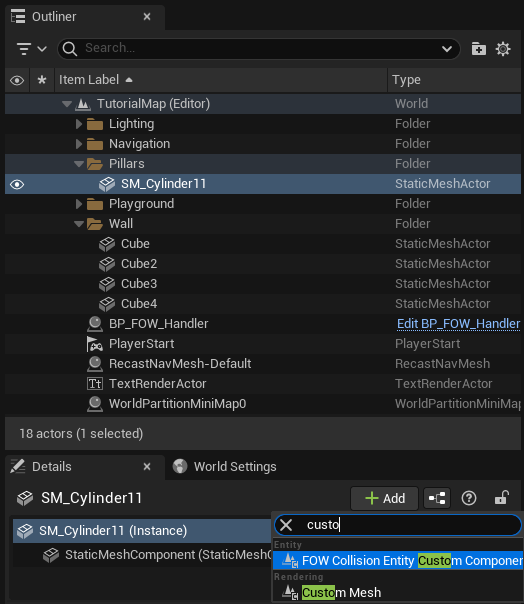Click the new folder icon in Outliner
Viewport: 524px width, 604px height.
[479, 49]
